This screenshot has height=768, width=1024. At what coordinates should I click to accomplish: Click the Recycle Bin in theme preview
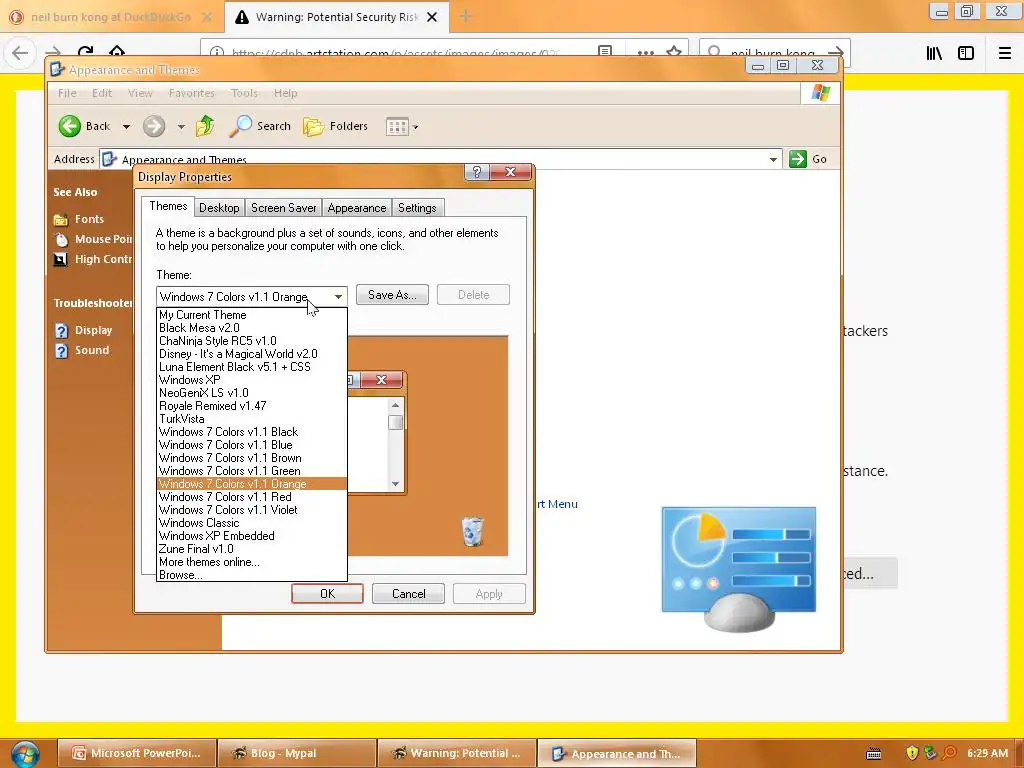tap(473, 531)
